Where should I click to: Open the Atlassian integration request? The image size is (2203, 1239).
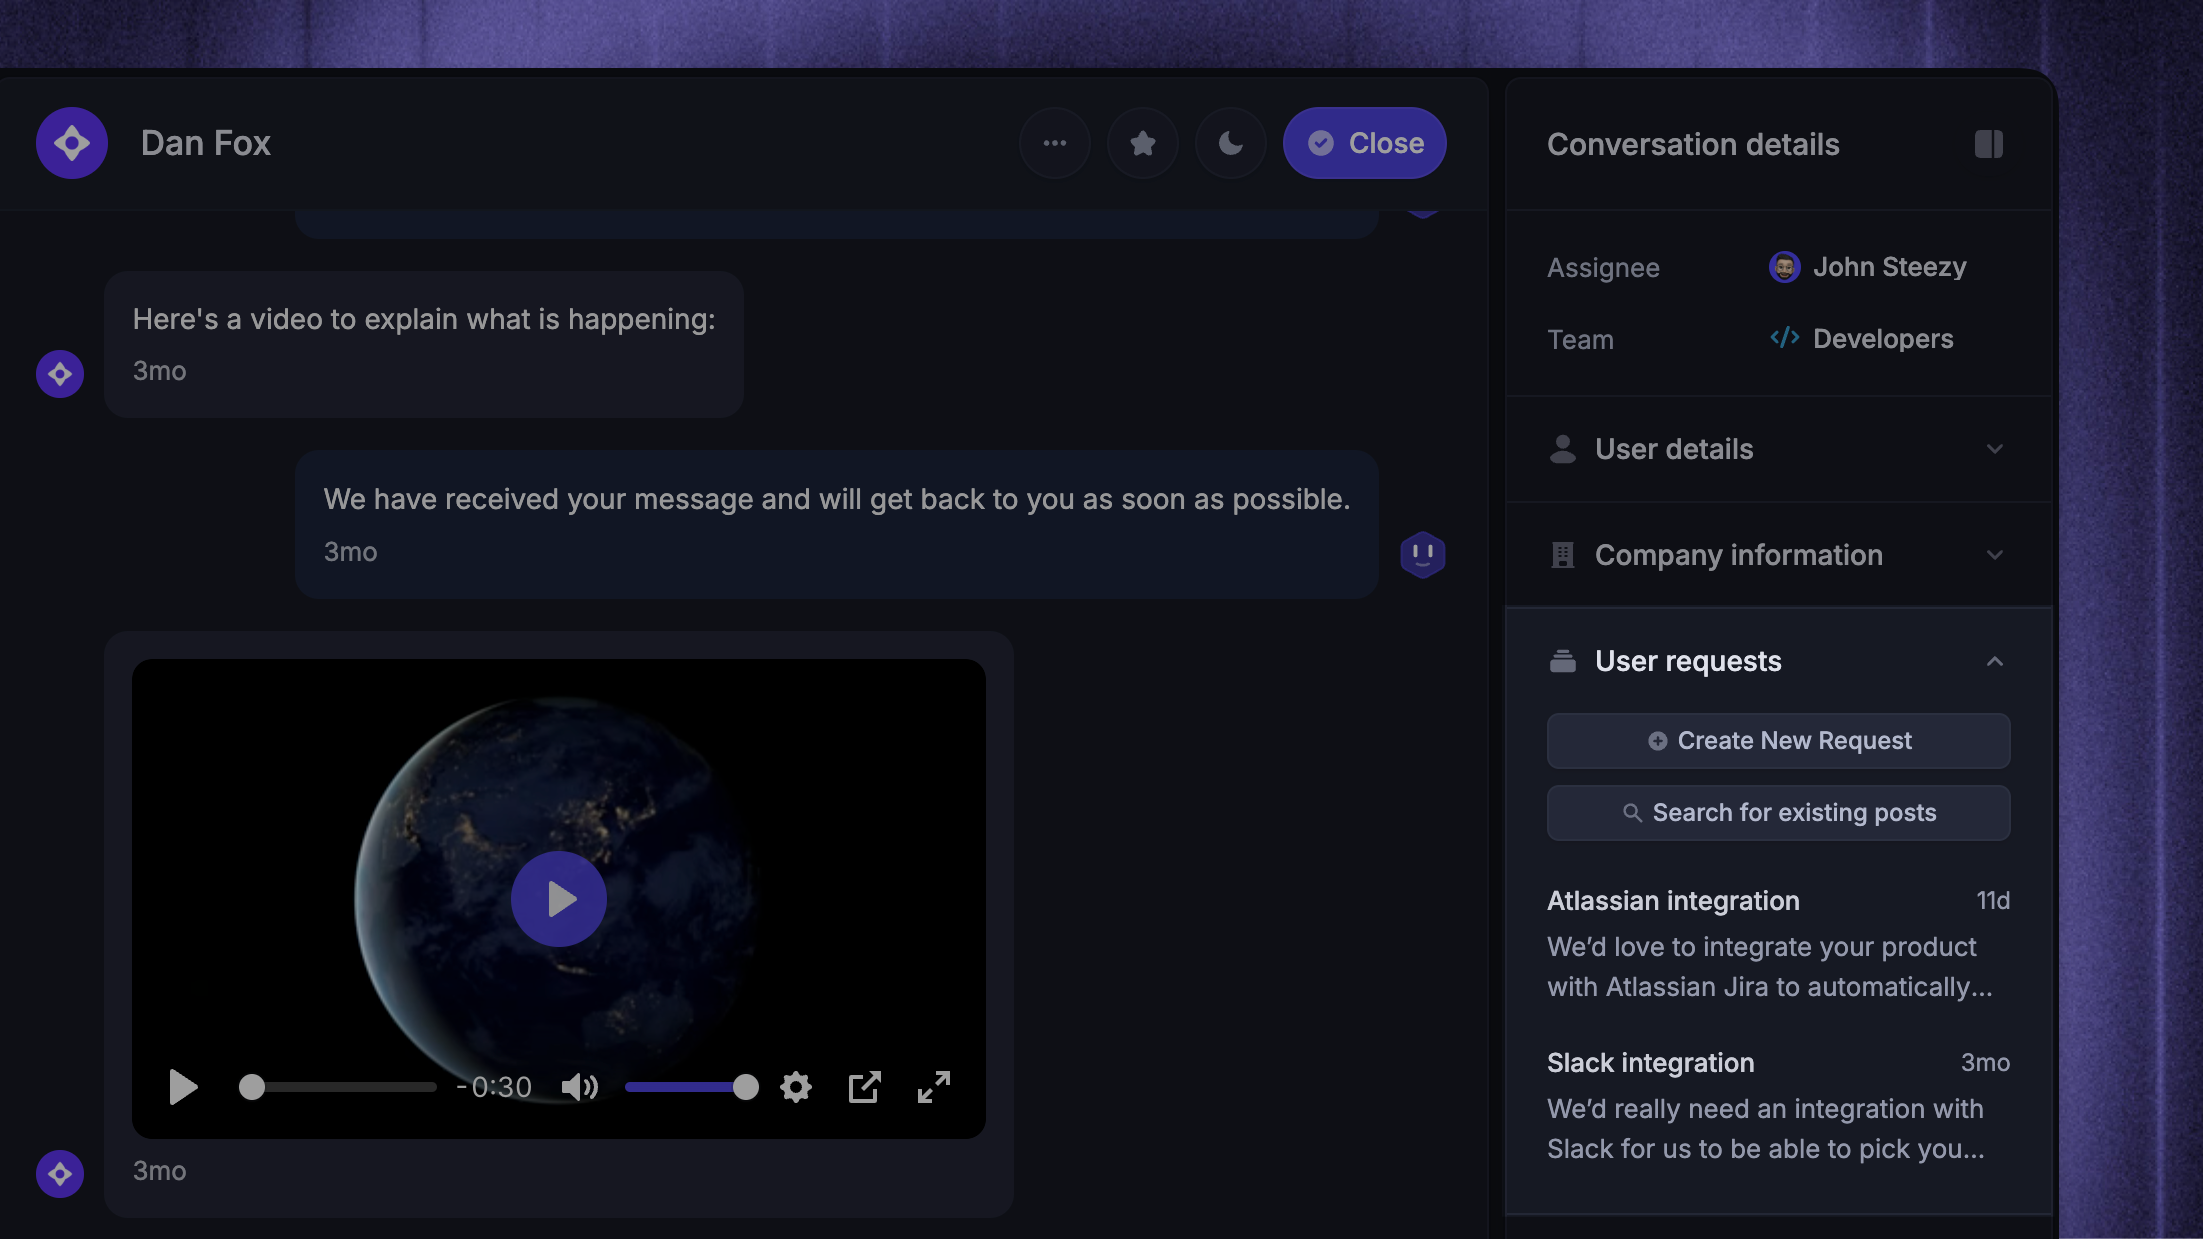(x=1778, y=943)
